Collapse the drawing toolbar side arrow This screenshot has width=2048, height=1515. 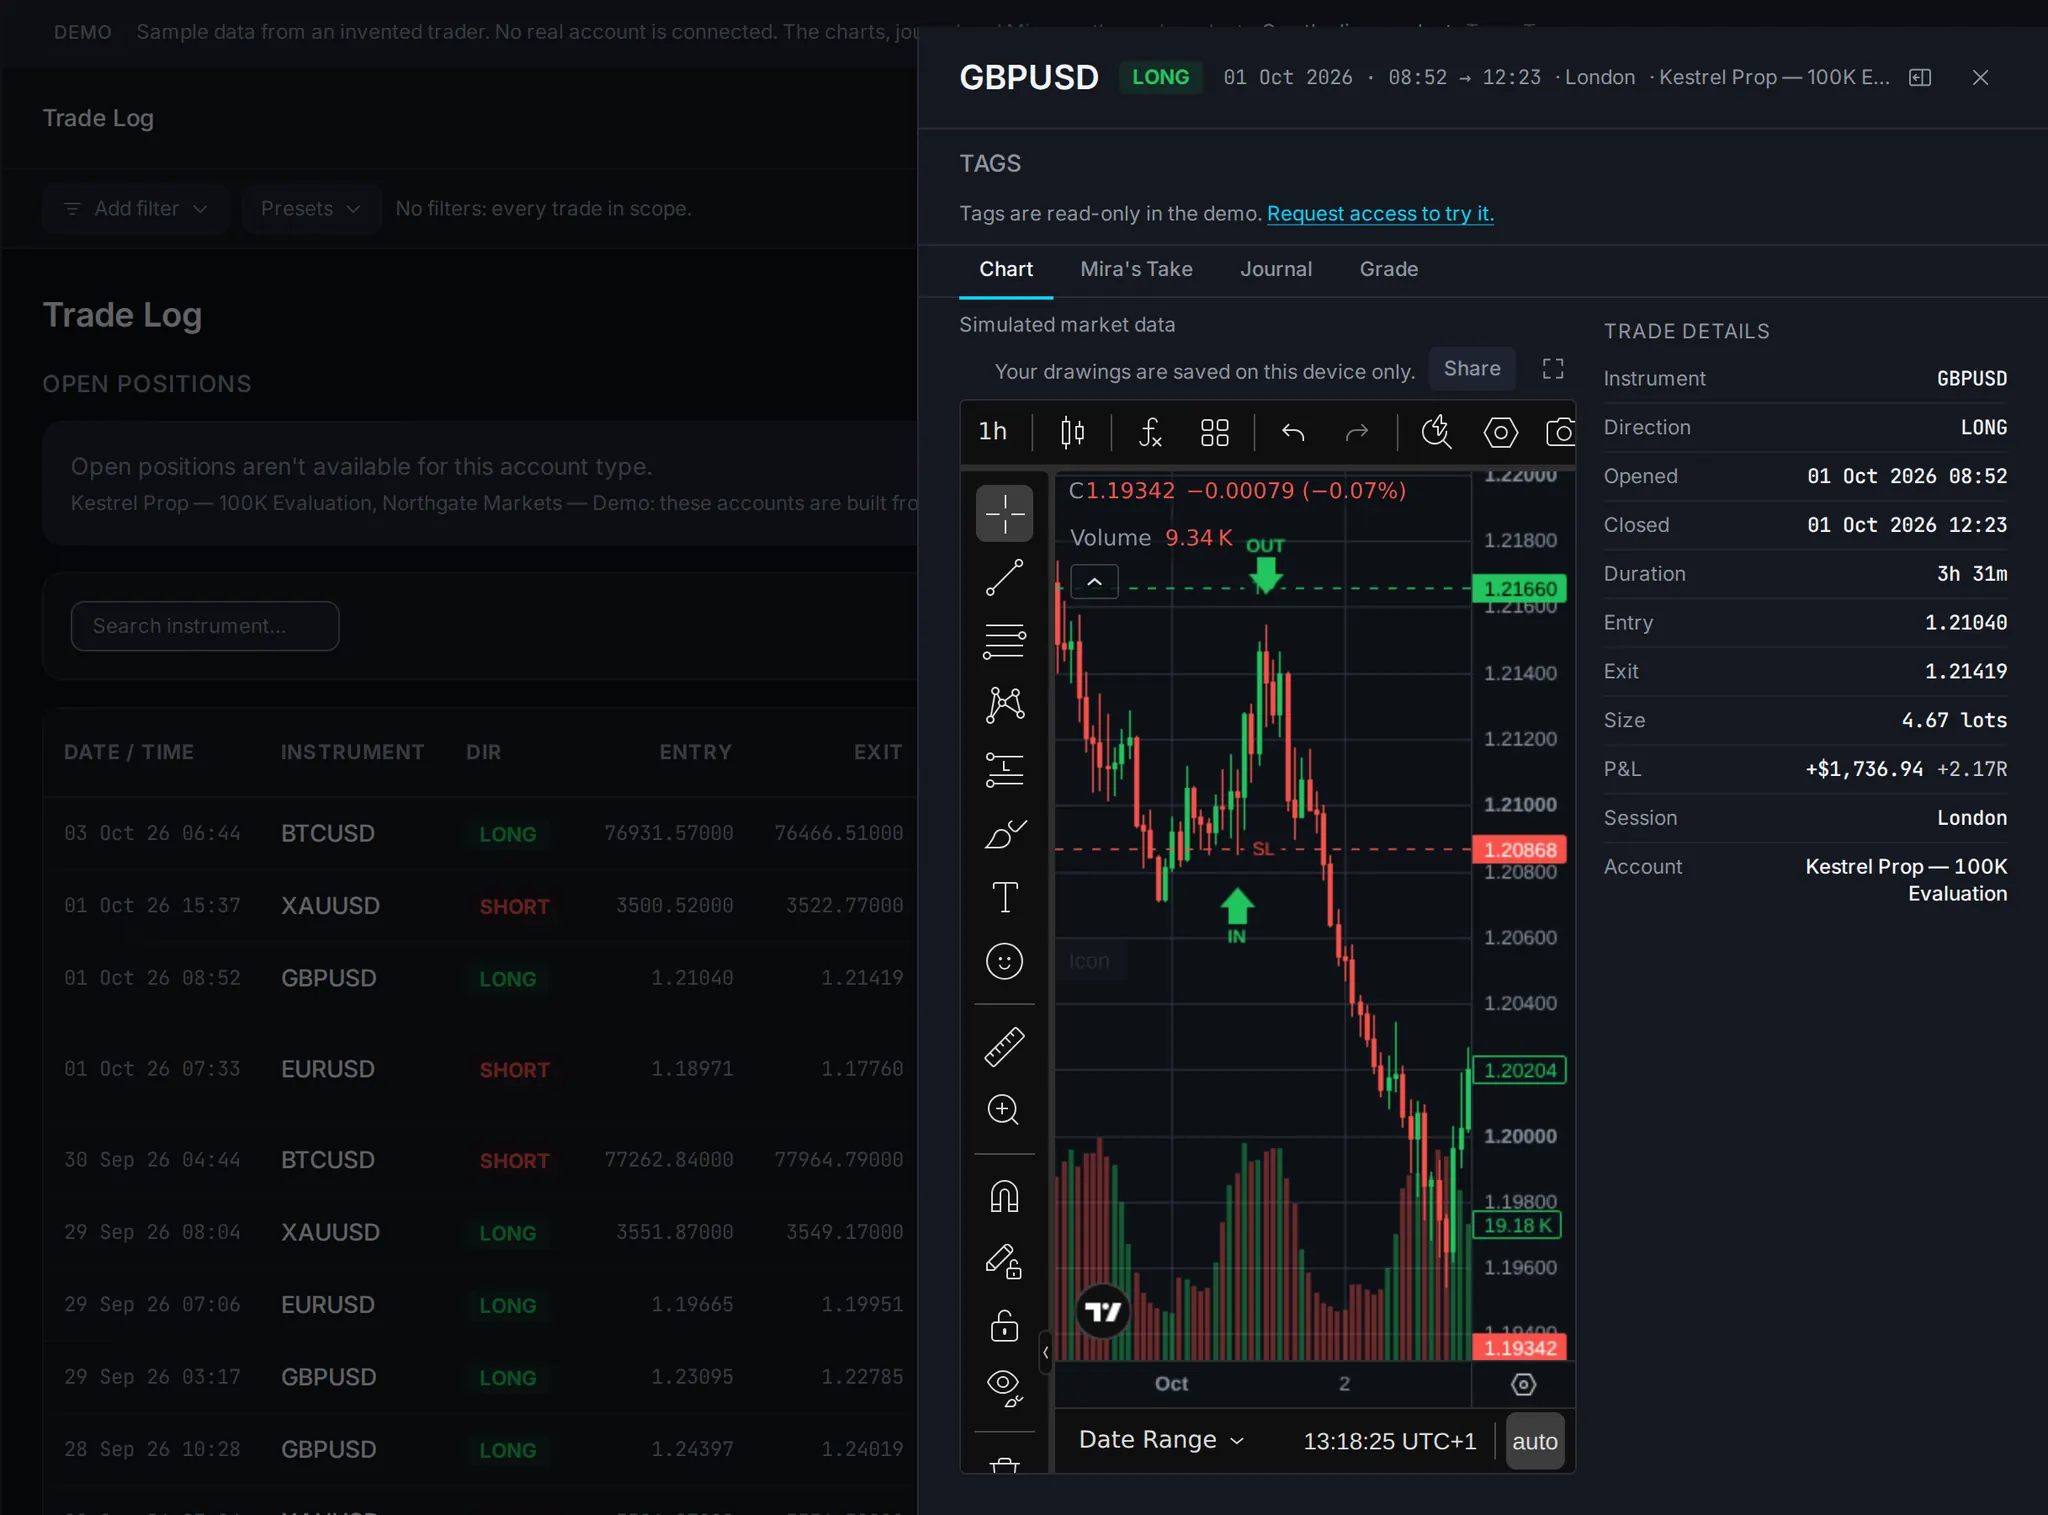click(x=1045, y=1353)
